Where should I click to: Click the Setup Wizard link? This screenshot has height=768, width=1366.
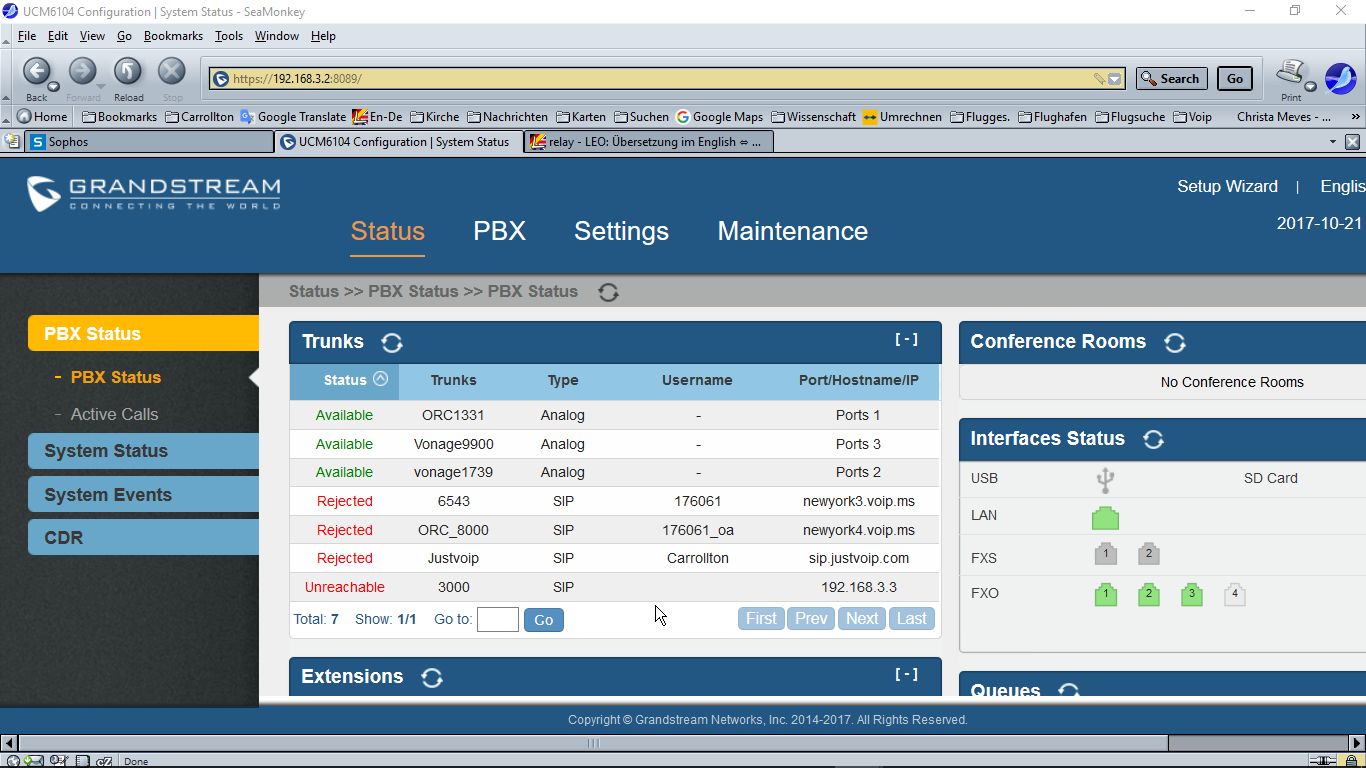(1227, 187)
